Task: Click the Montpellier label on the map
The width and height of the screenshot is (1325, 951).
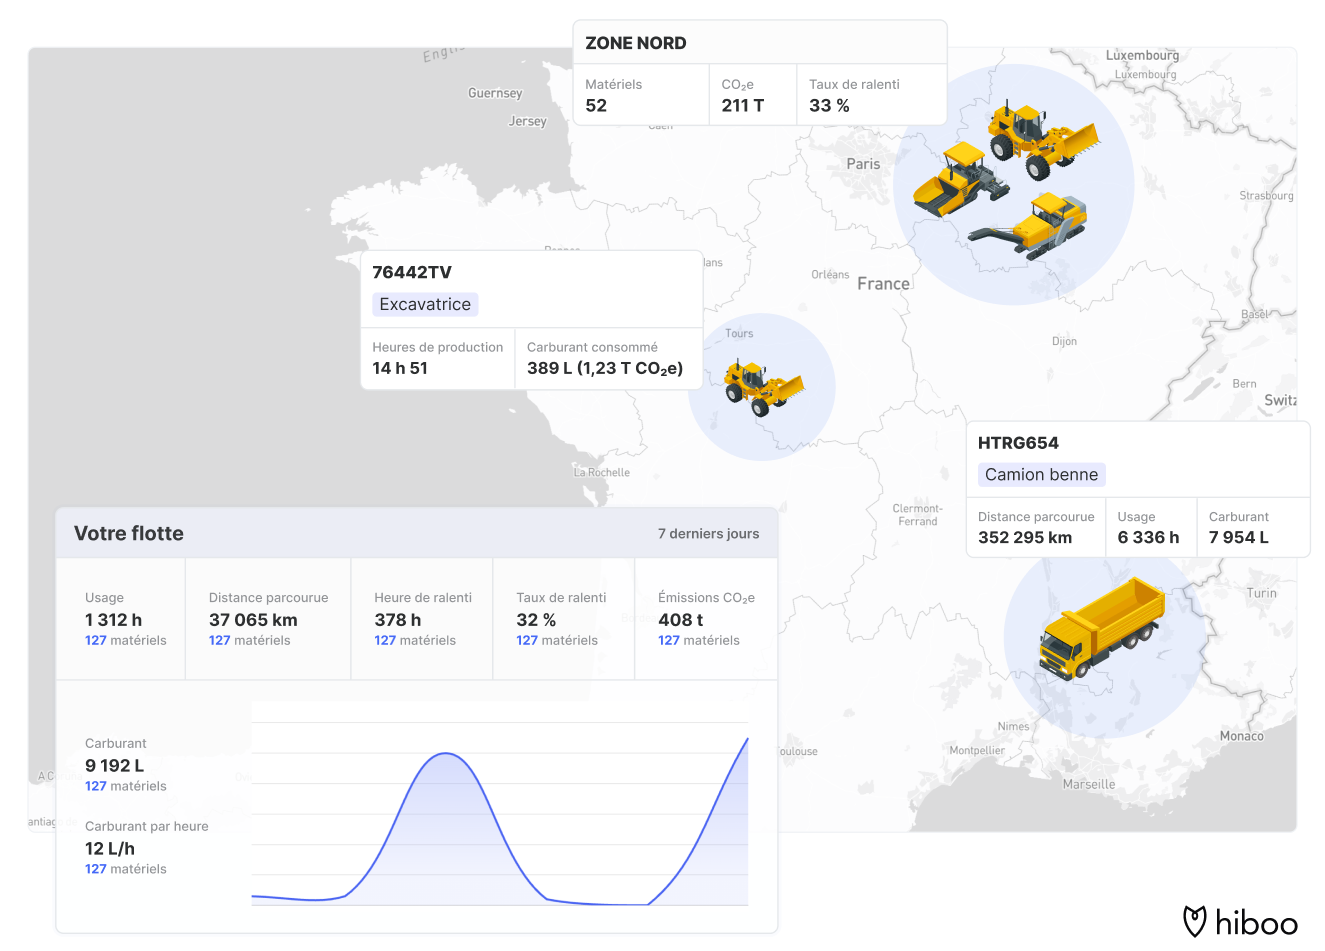Action: pyautogui.click(x=977, y=750)
